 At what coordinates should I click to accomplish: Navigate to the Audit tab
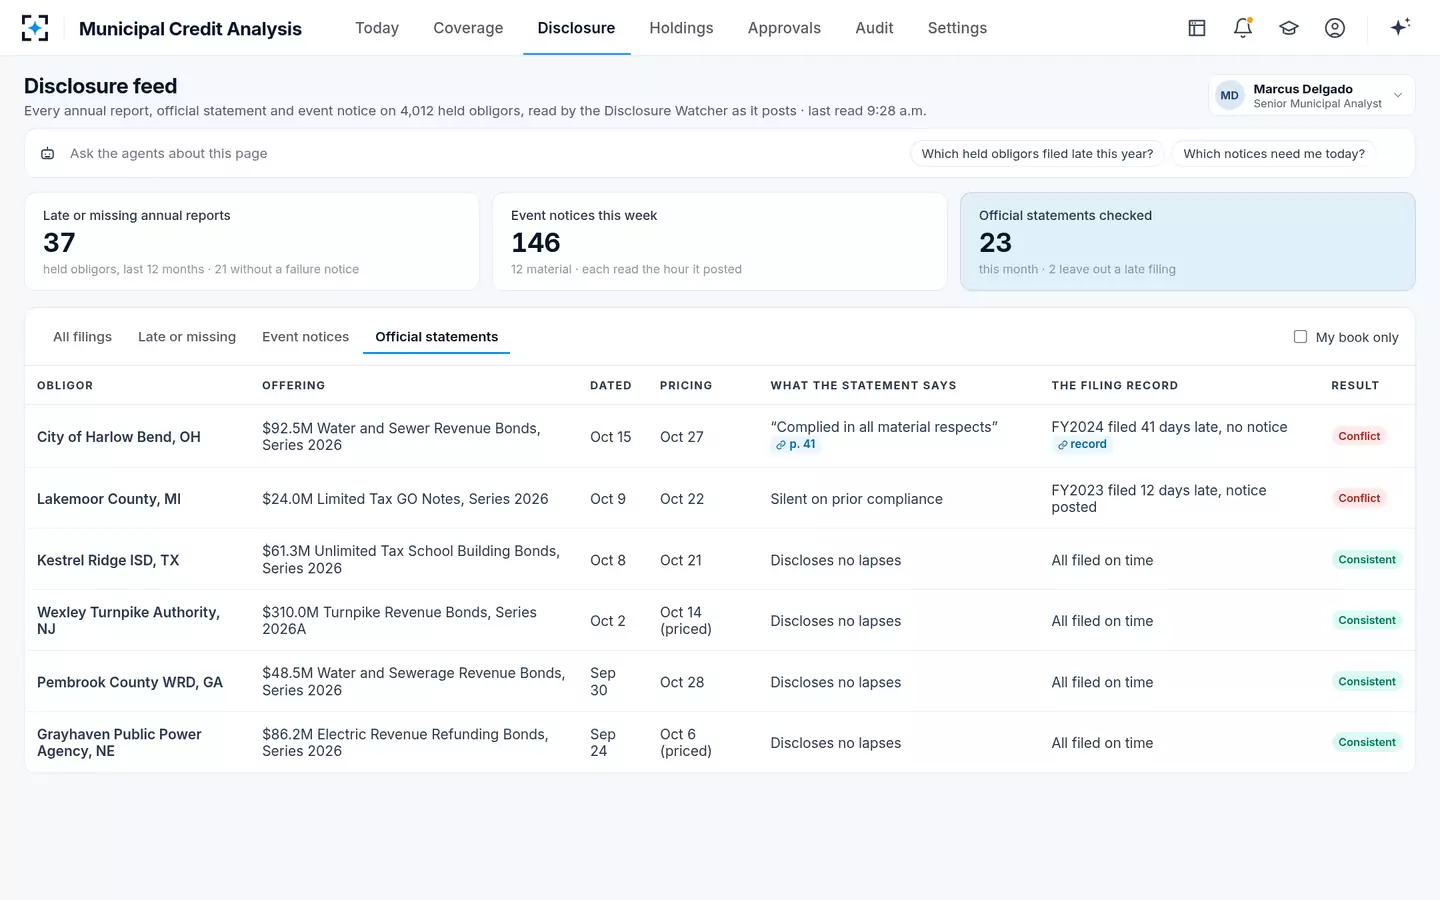pos(874,28)
